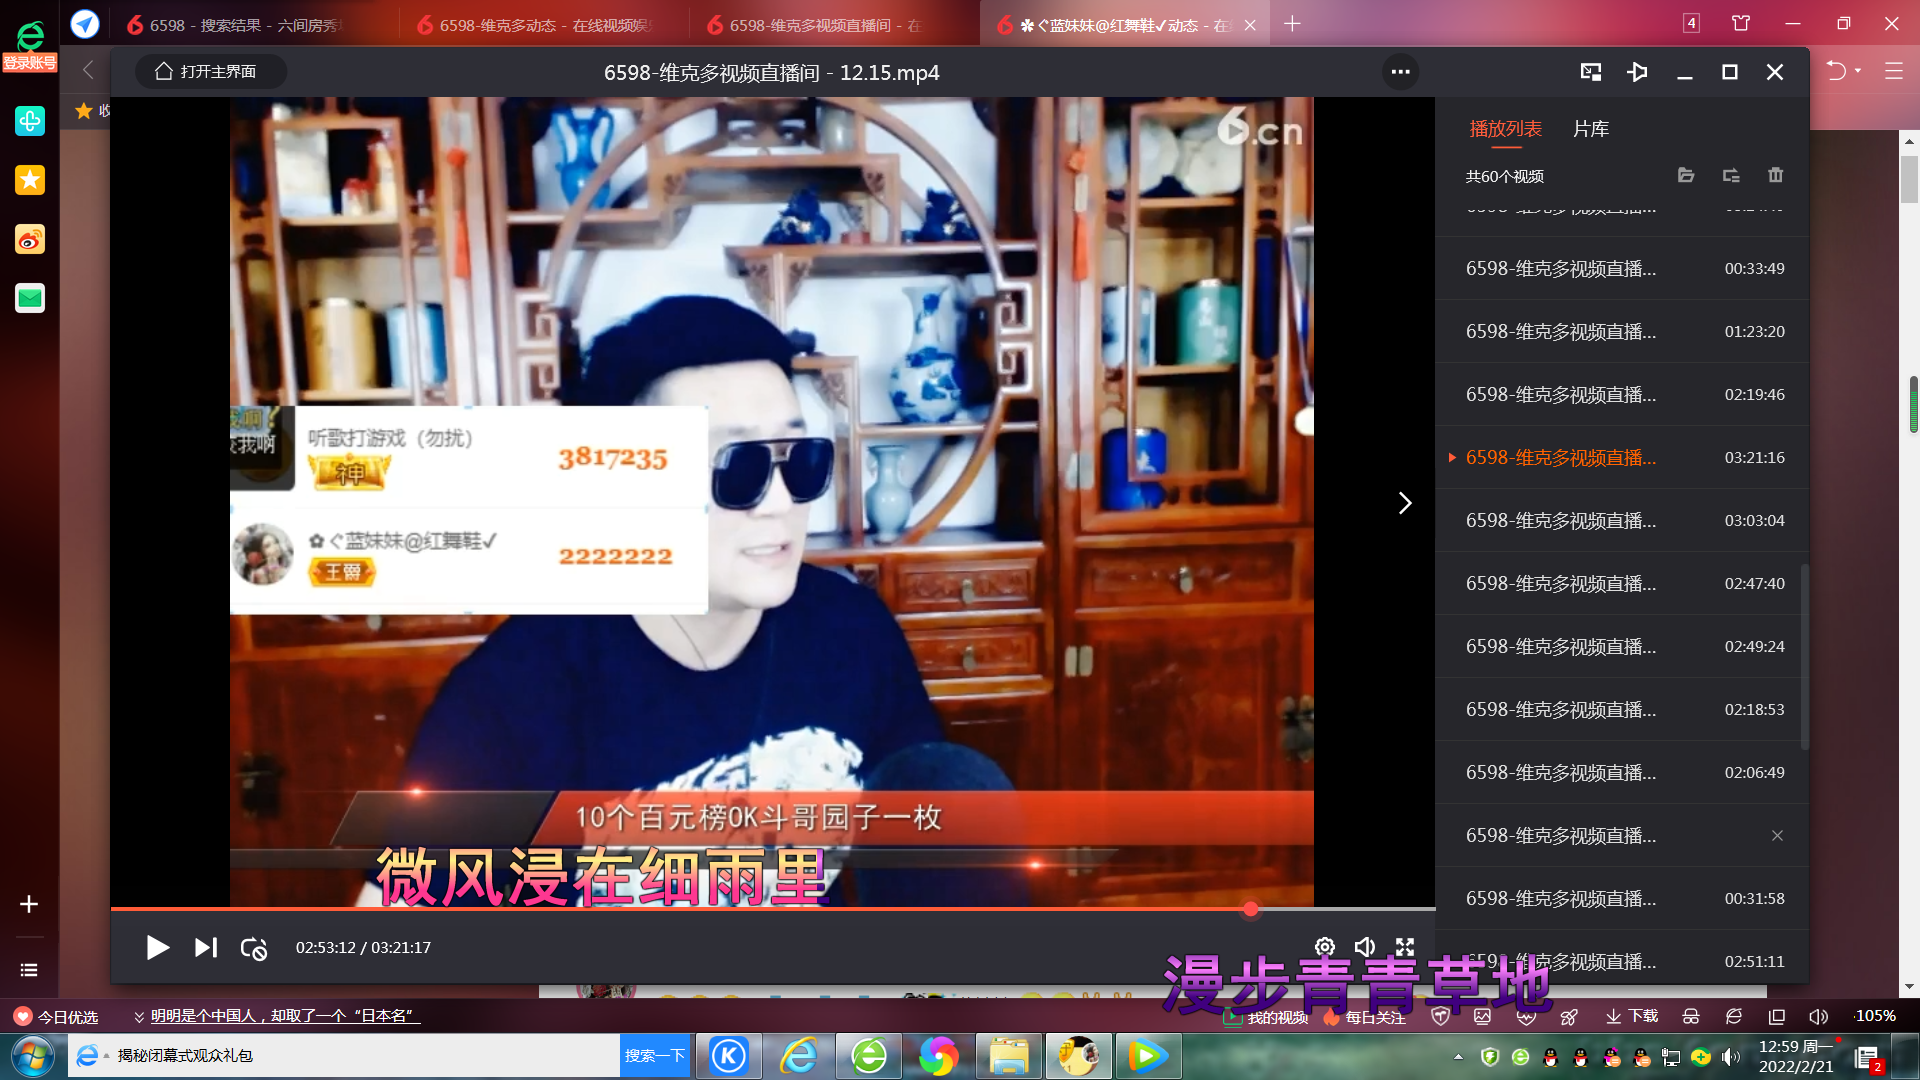Click the rocket speed-up icon
The width and height of the screenshot is (1920, 1080).
(1569, 1017)
